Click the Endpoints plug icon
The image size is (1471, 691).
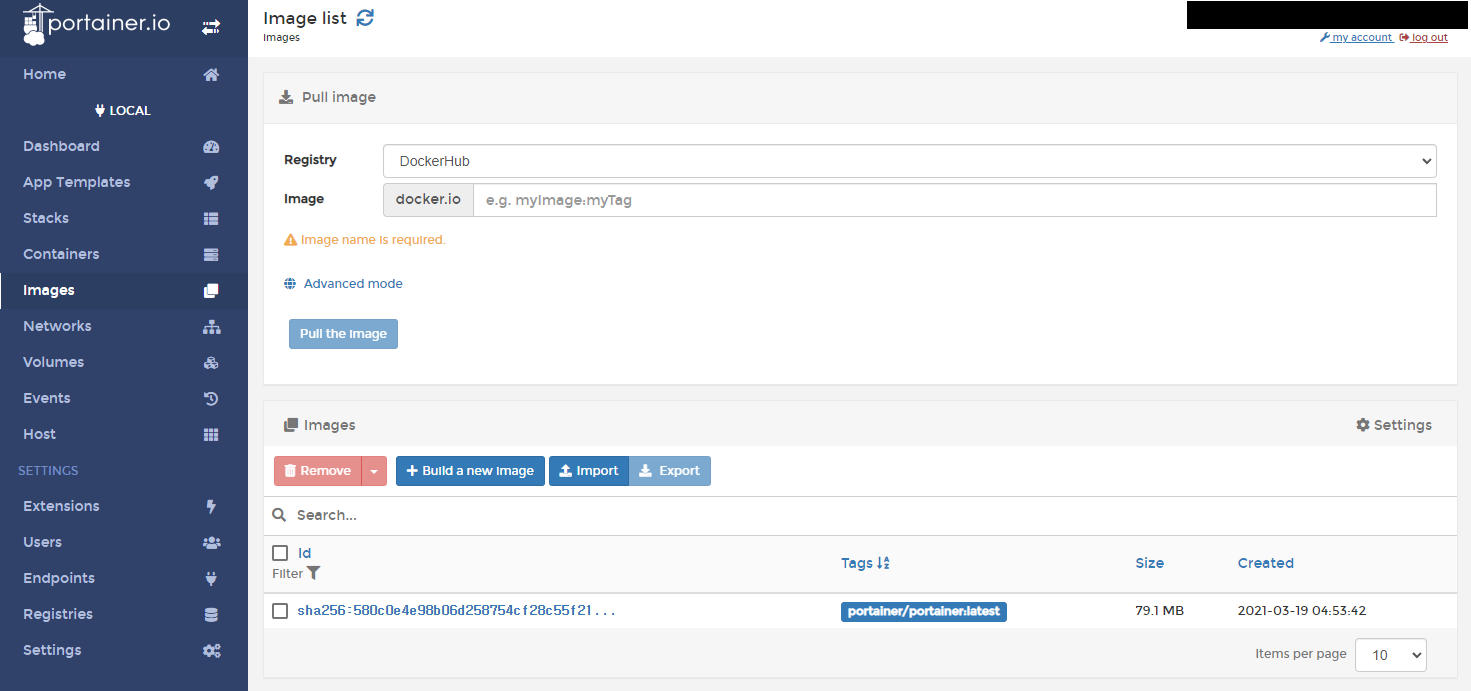click(211, 578)
